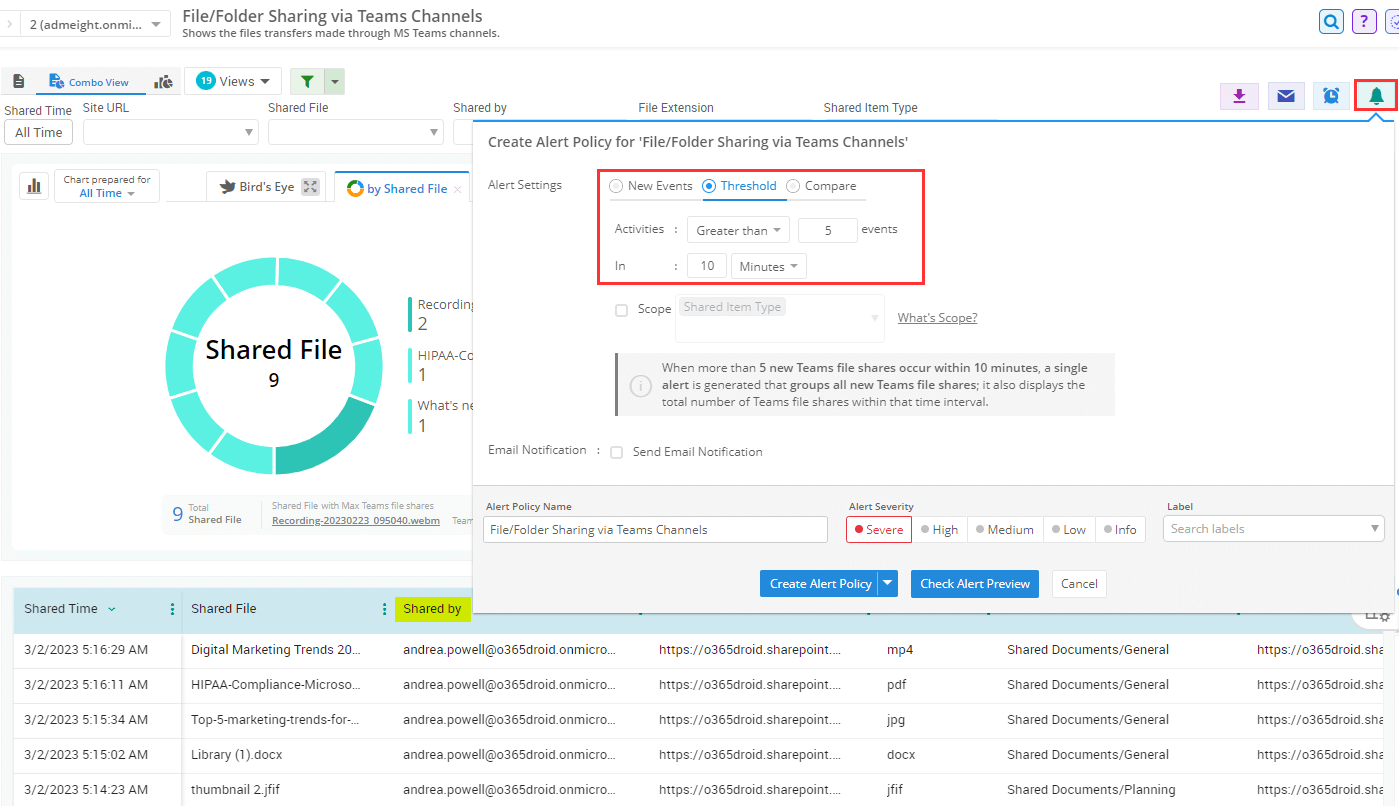This screenshot has width=1399, height=806.
Task: Expand the Bird's Eye fullscreen icon
Action: point(310,187)
